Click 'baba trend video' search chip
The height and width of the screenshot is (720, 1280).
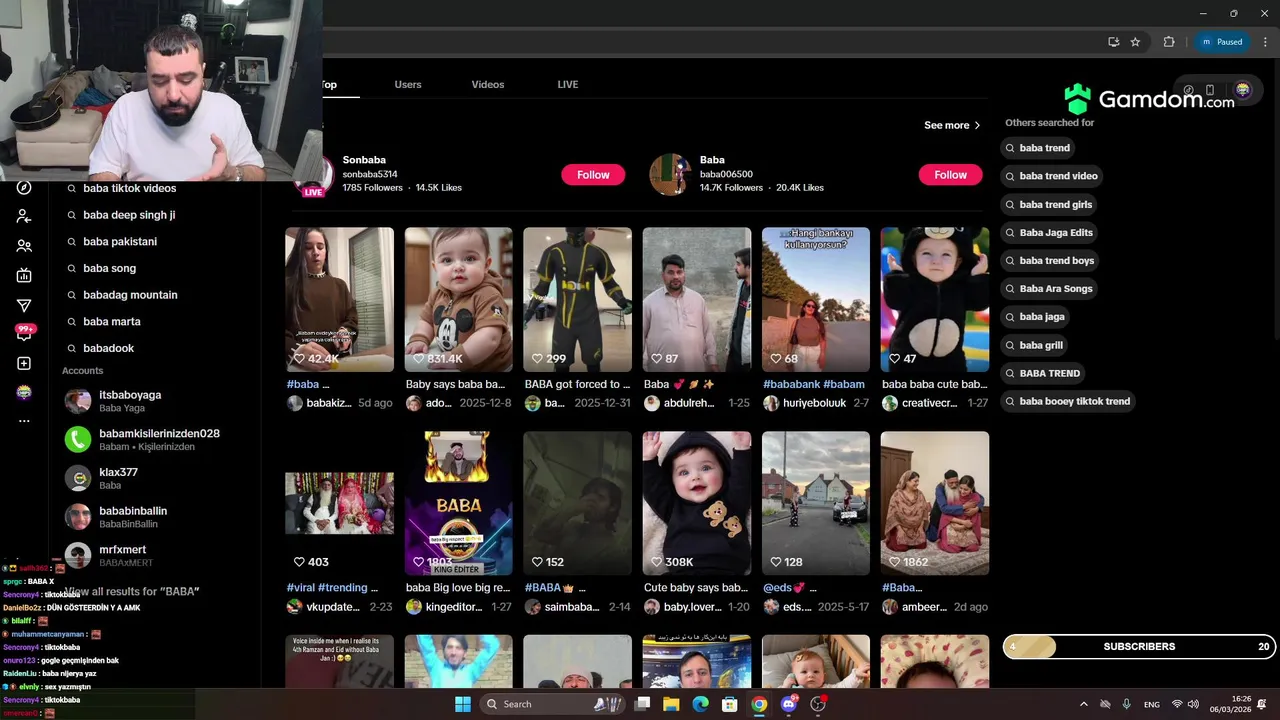coord(1052,176)
